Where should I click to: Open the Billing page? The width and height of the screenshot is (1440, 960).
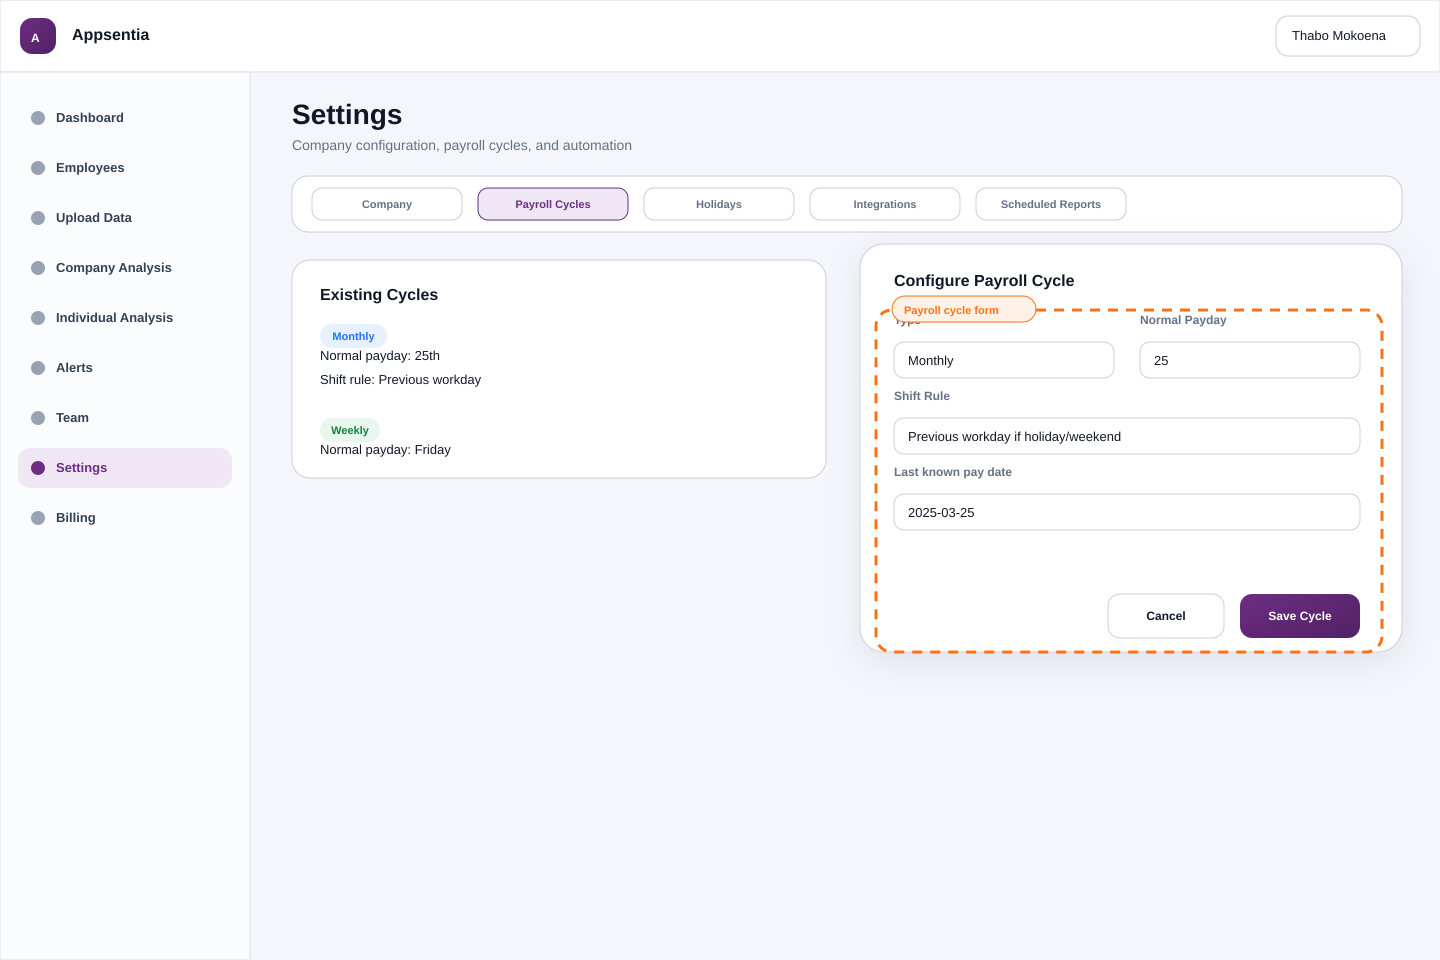tap(125, 518)
